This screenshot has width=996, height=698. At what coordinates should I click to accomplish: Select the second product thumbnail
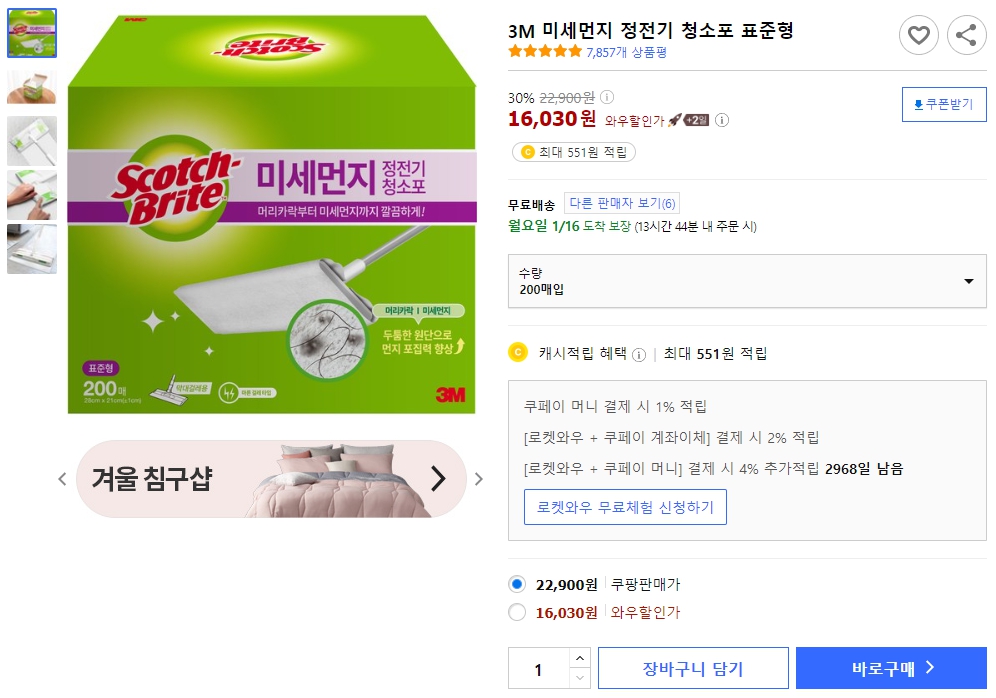(32, 85)
